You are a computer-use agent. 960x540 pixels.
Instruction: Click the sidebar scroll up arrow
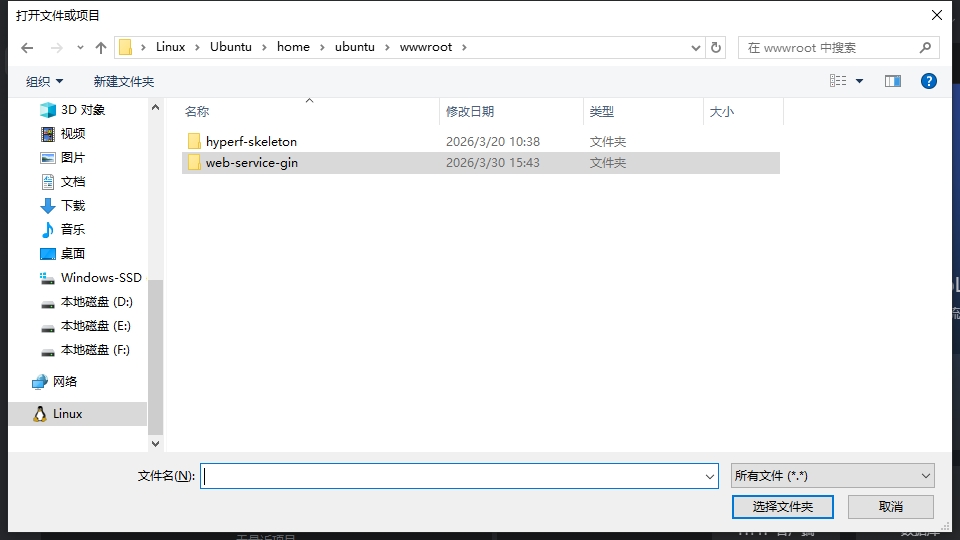[x=156, y=107]
